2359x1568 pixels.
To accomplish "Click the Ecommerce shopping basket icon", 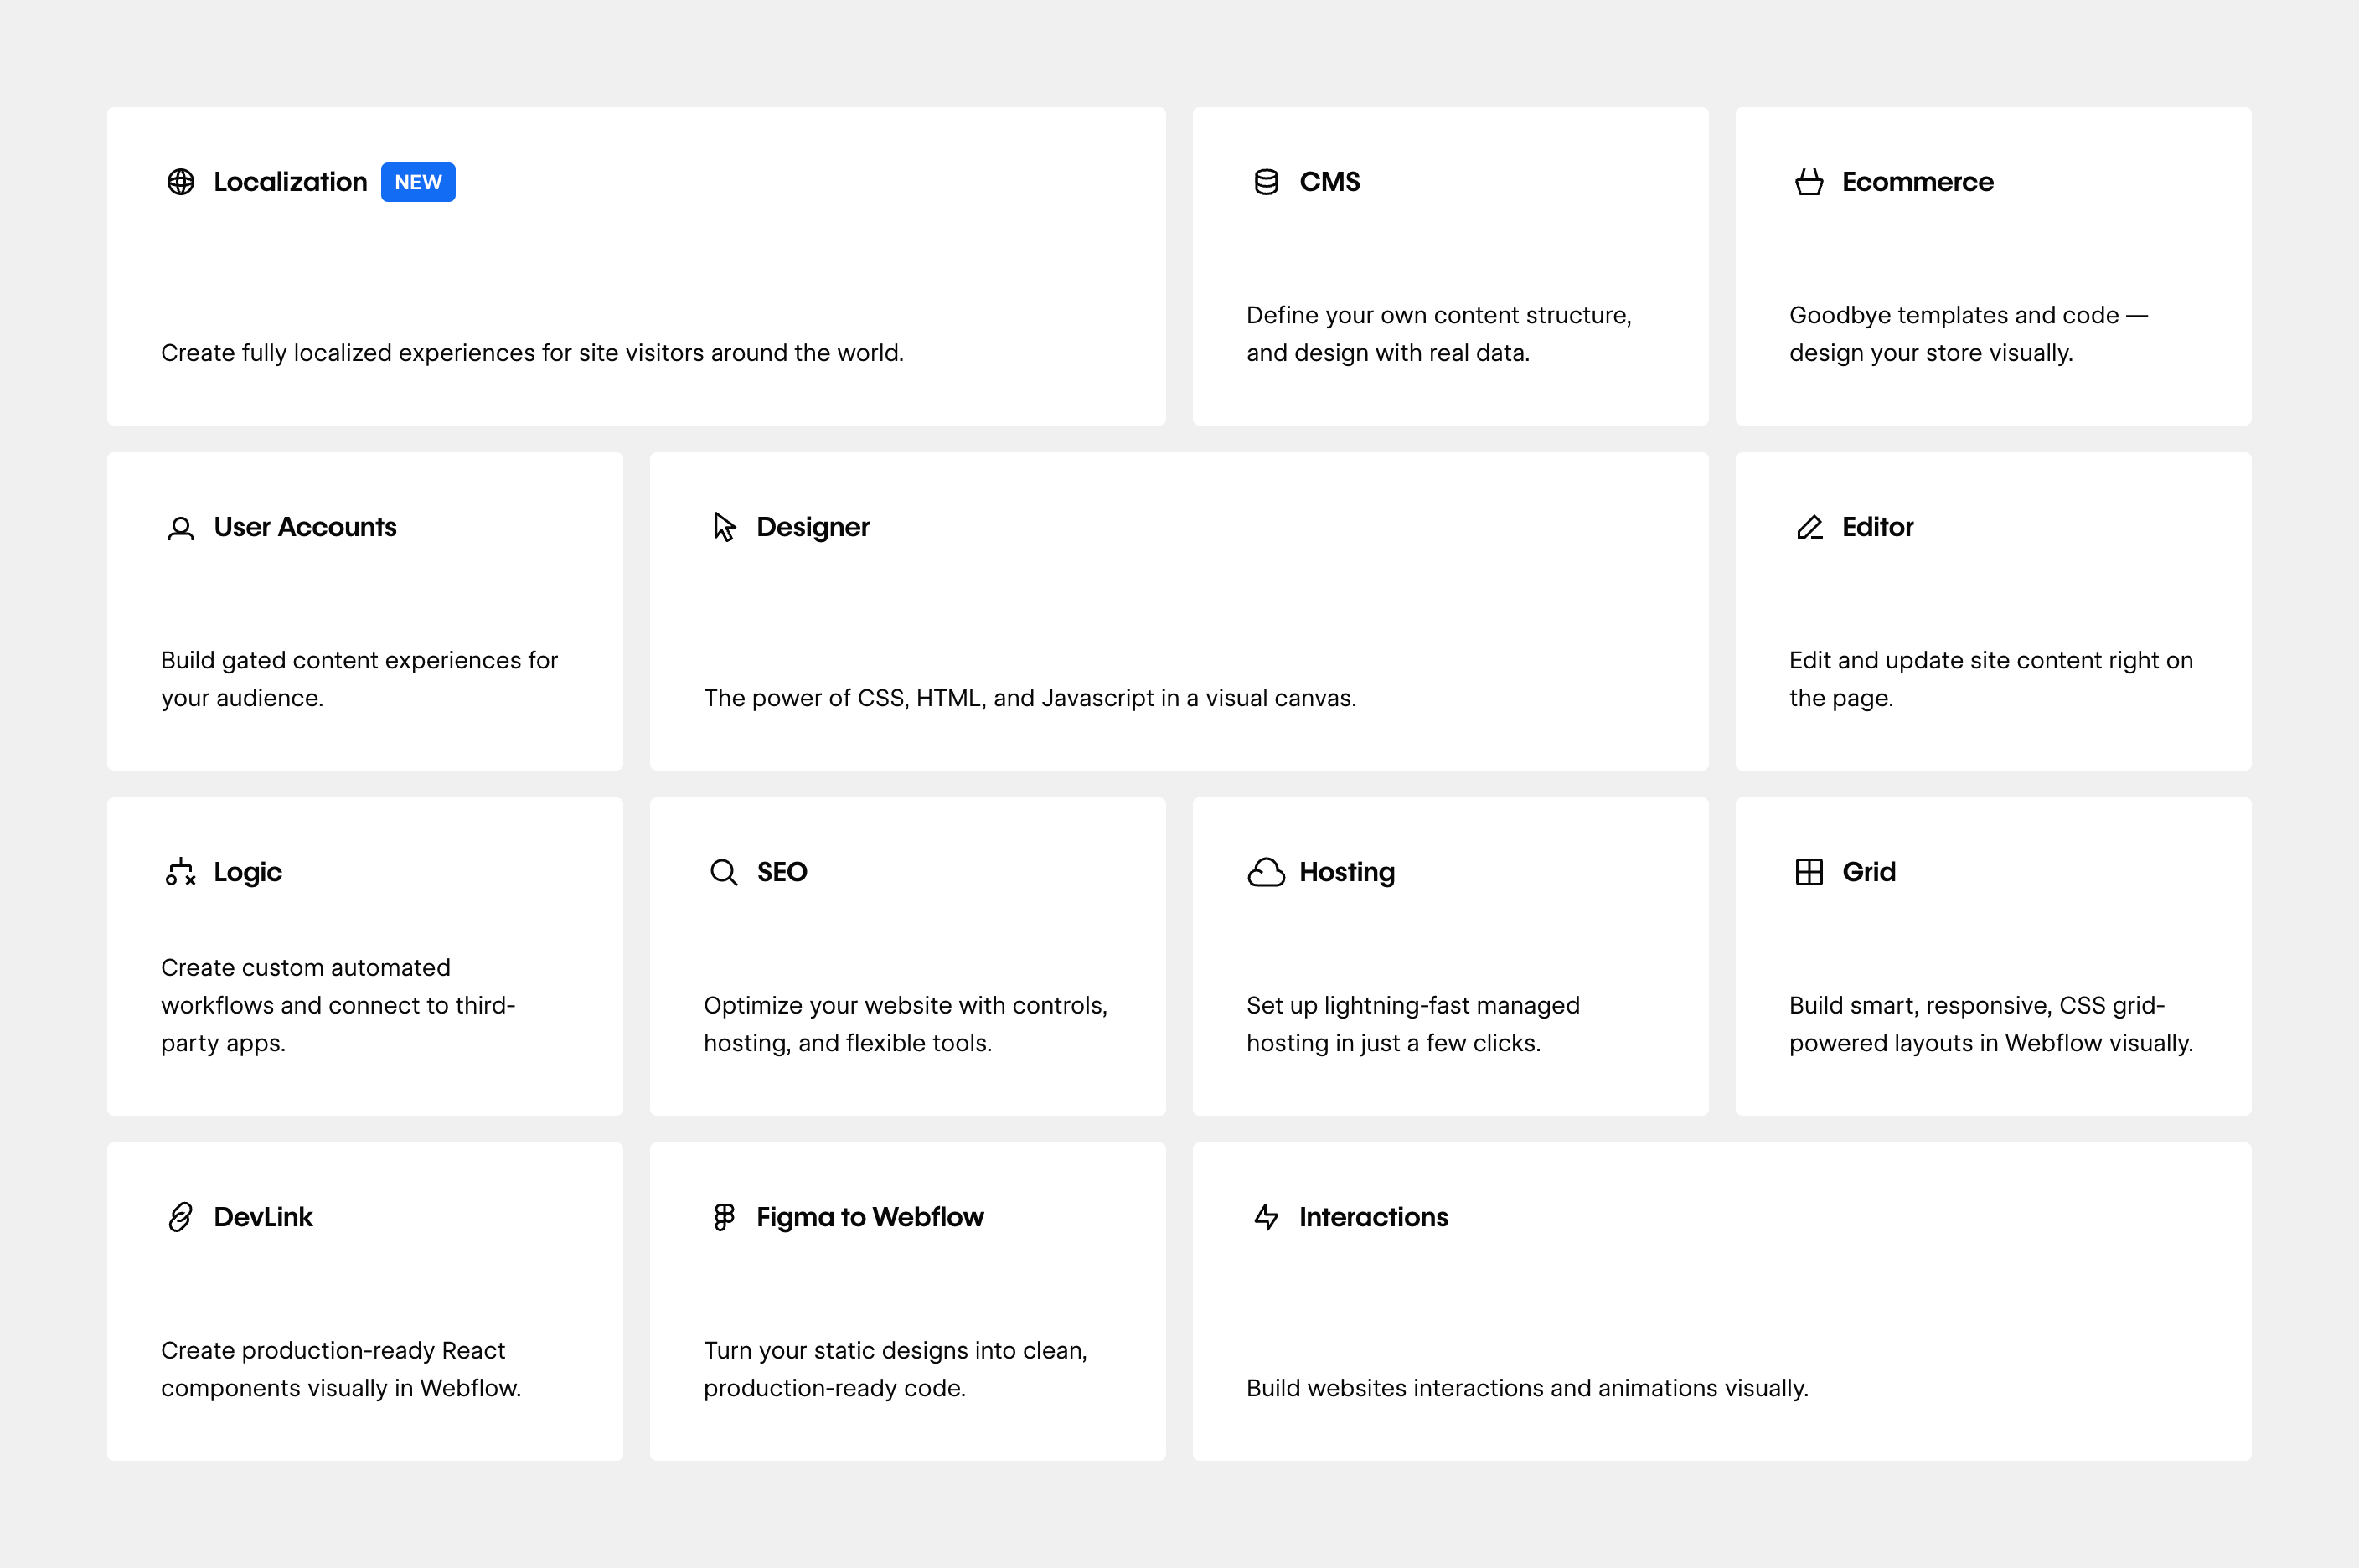I will (1809, 182).
